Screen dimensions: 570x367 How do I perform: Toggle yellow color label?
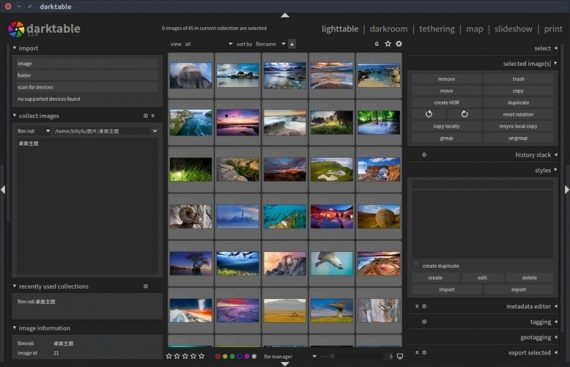click(x=225, y=356)
